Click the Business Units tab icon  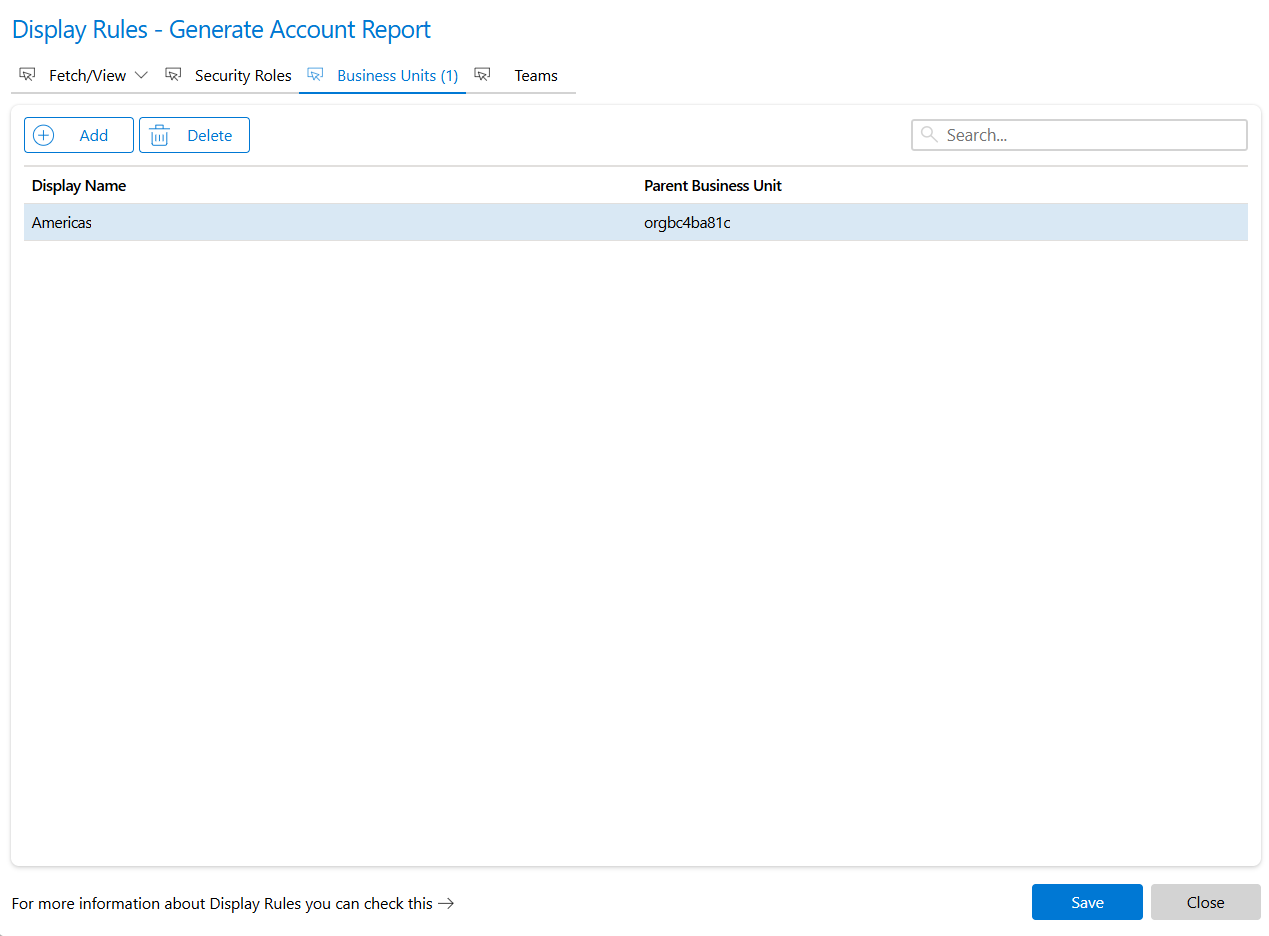tap(316, 75)
